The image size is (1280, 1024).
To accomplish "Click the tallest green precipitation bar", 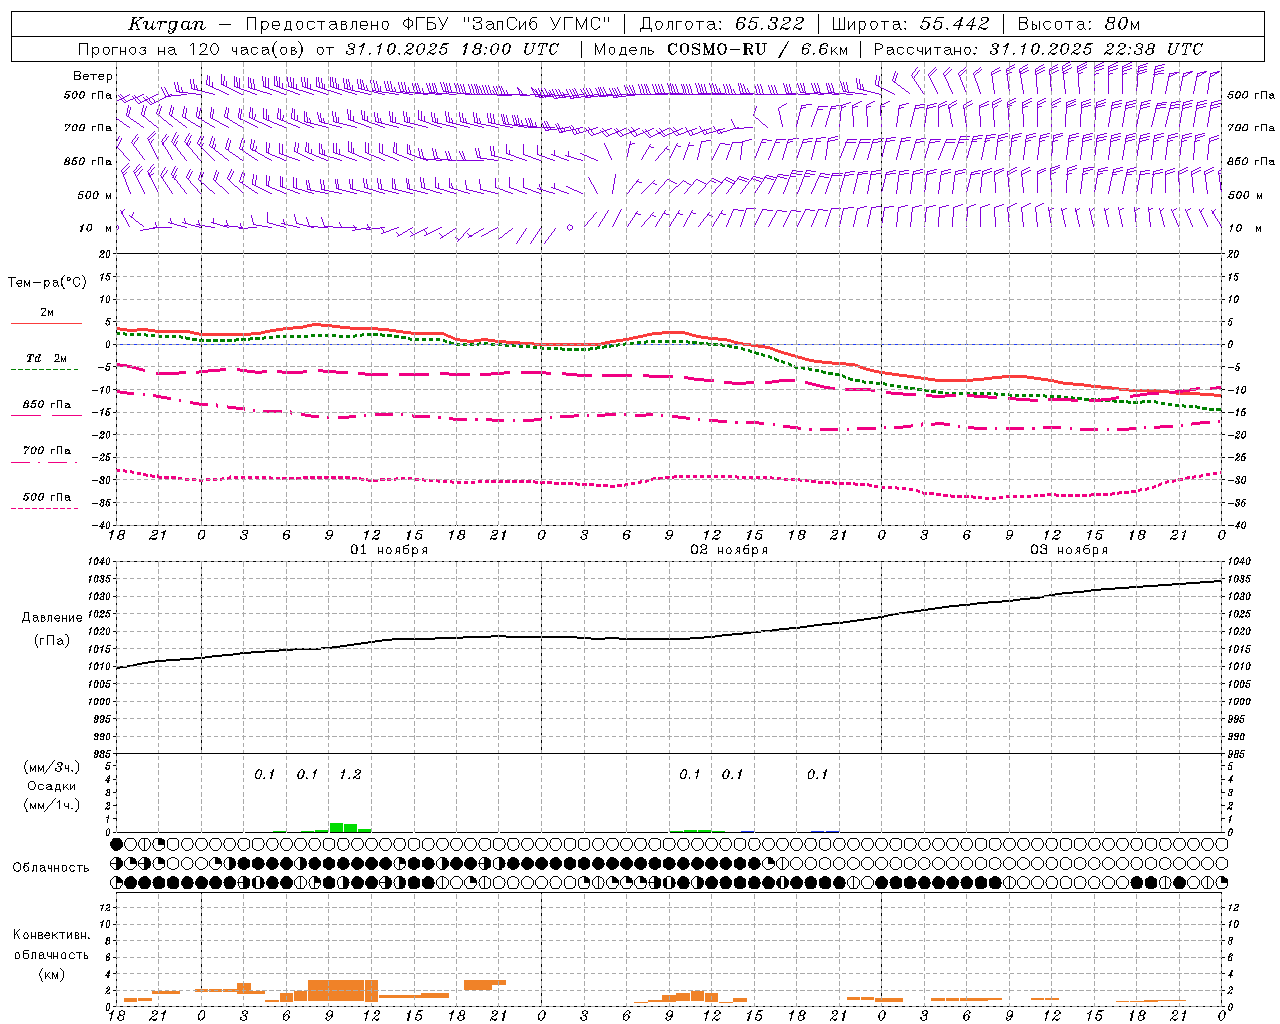I will [x=337, y=827].
